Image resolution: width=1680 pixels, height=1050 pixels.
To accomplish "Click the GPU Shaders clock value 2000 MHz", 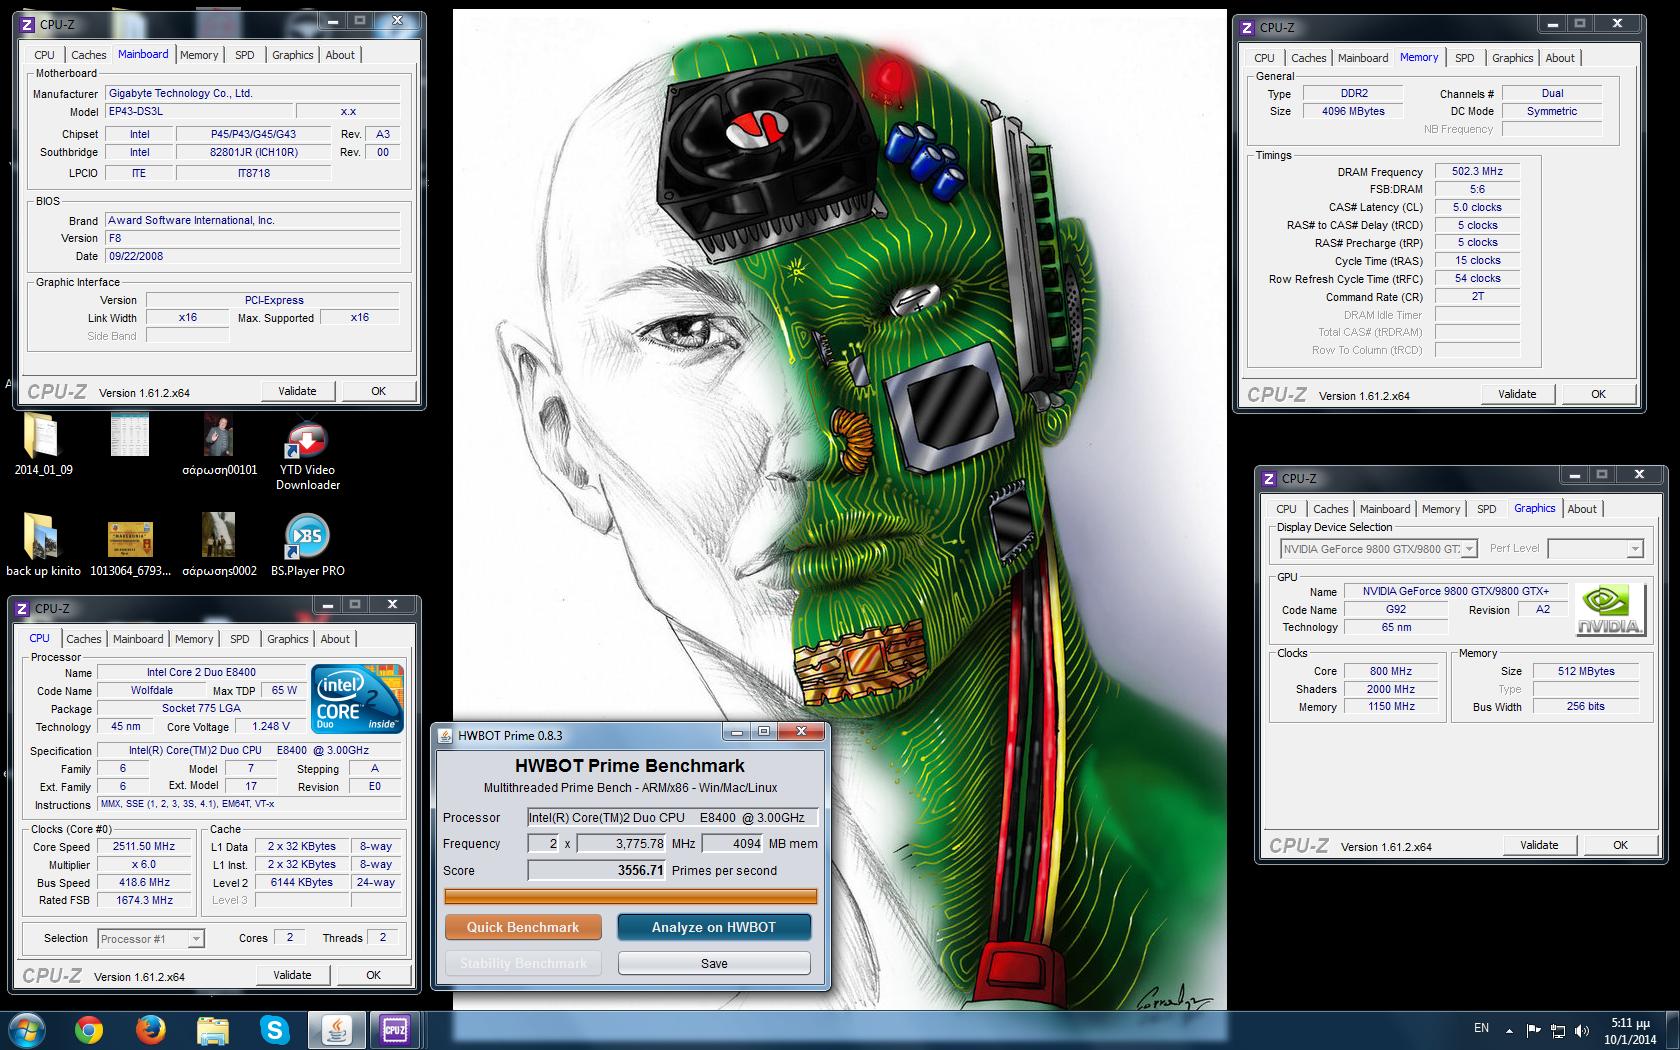I will coord(1391,689).
